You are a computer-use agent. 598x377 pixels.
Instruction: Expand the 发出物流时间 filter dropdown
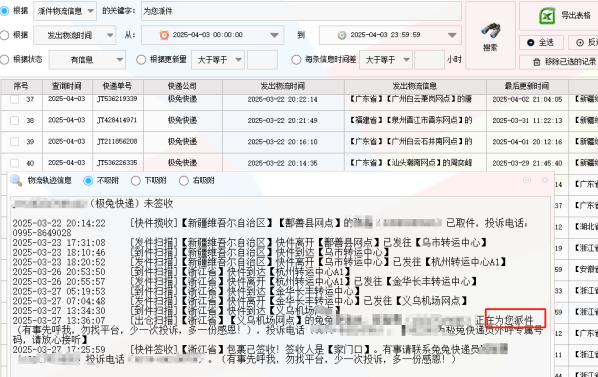(75, 35)
